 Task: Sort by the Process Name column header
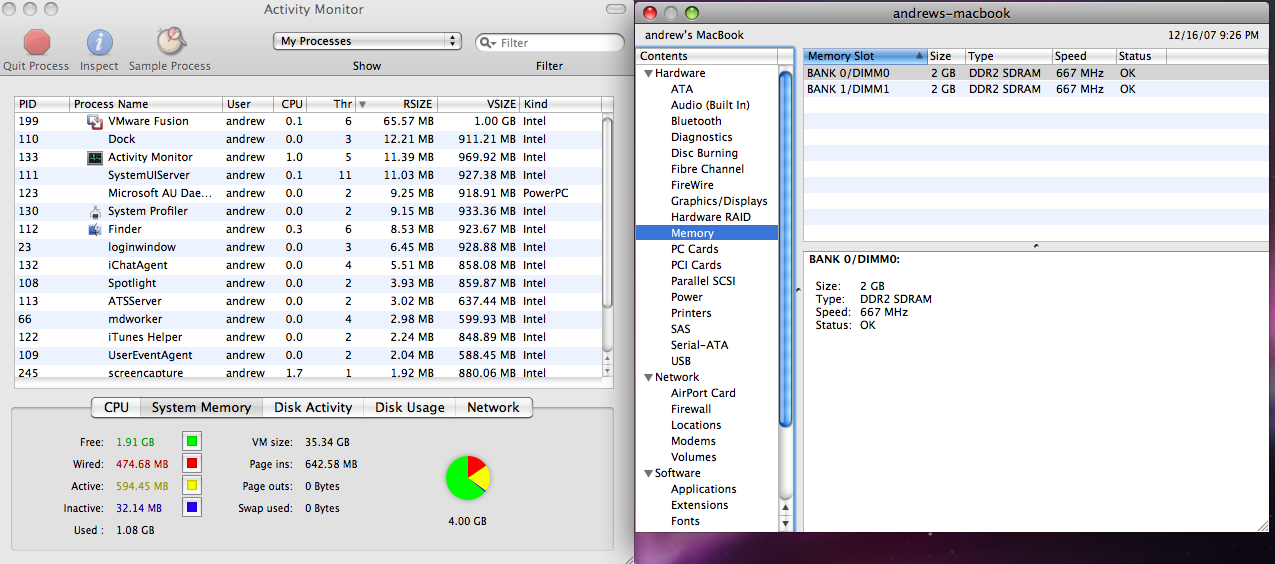pyautogui.click(x=146, y=104)
